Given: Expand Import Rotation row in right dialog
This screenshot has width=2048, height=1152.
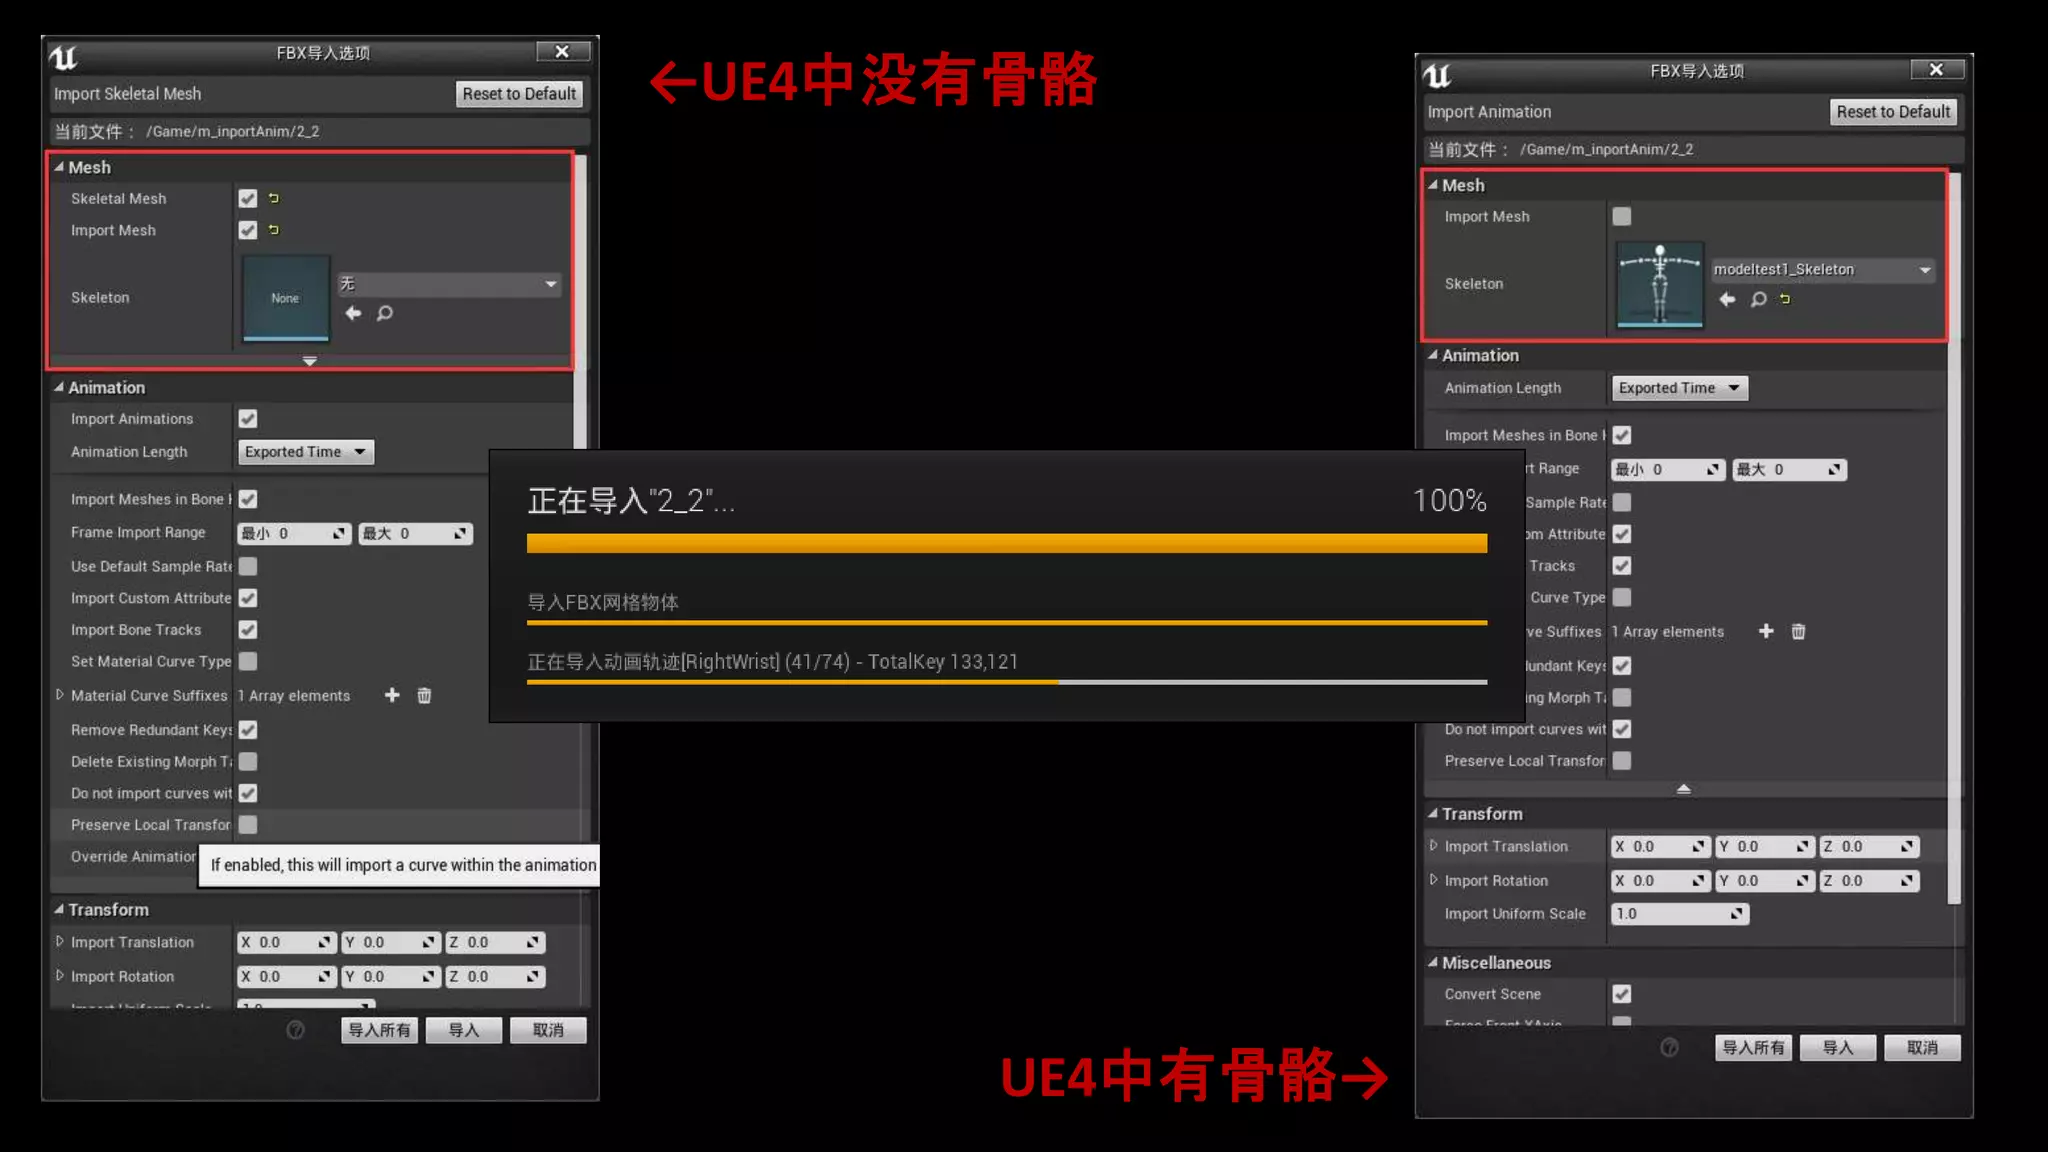Looking at the screenshot, I should coord(1433,880).
